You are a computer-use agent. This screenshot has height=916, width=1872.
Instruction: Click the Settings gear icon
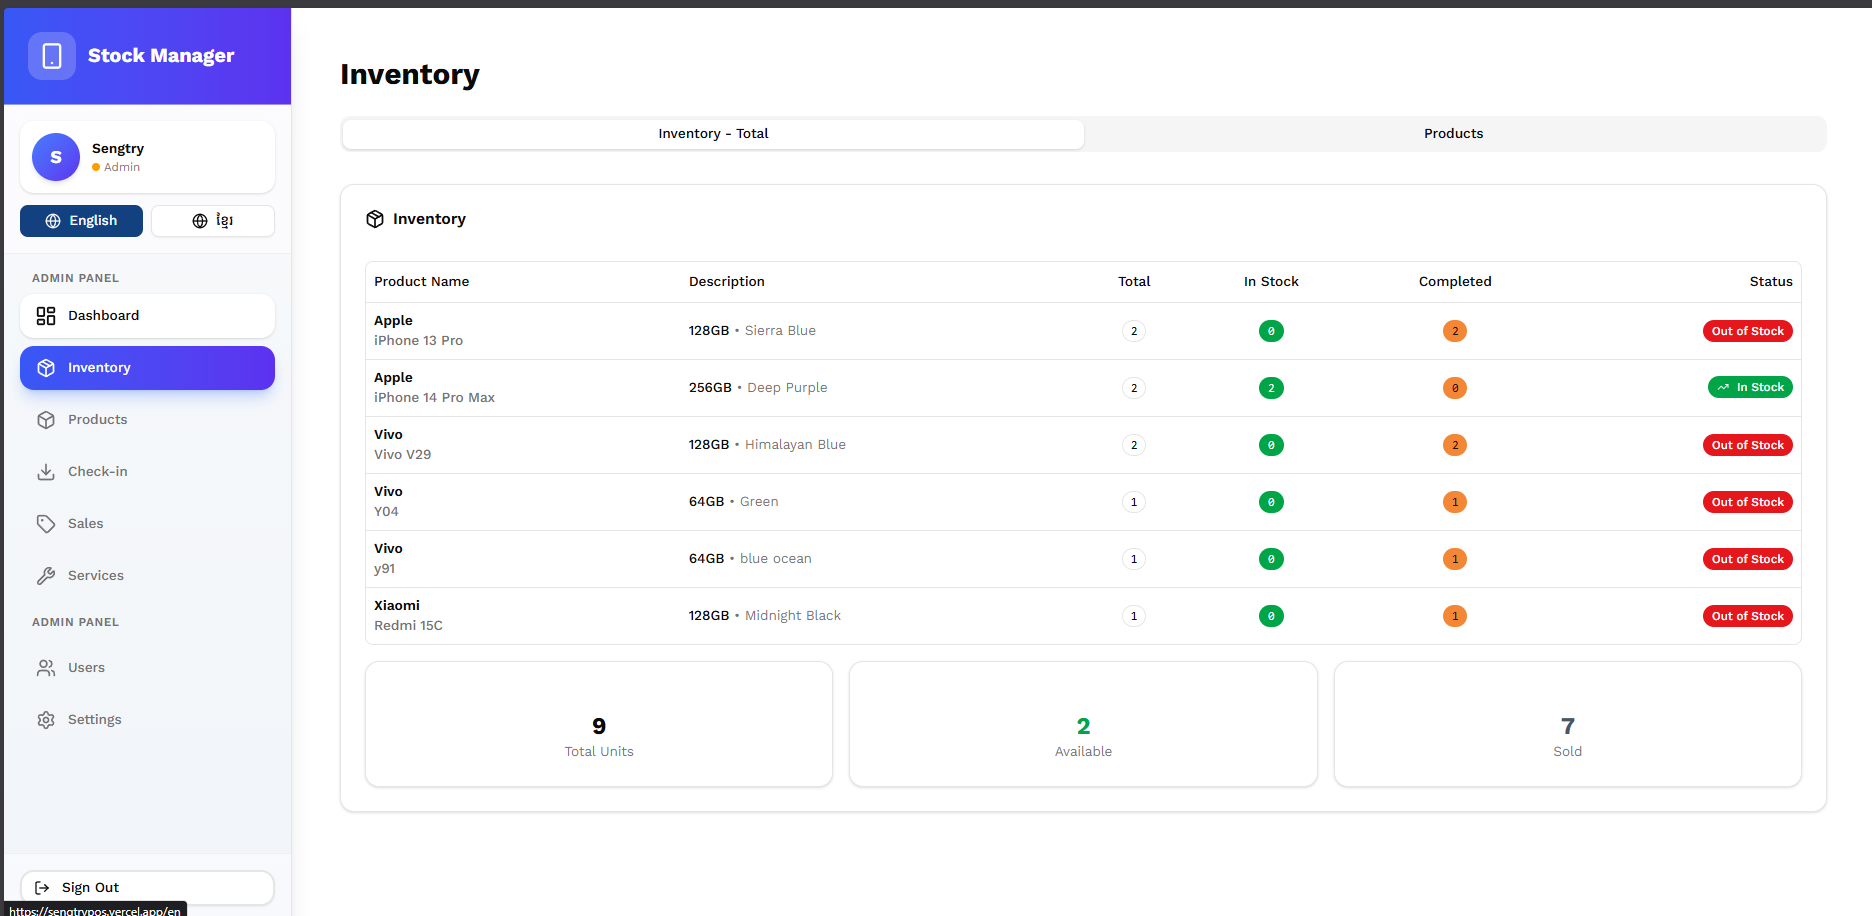pyautogui.click(x=46, y=720)
